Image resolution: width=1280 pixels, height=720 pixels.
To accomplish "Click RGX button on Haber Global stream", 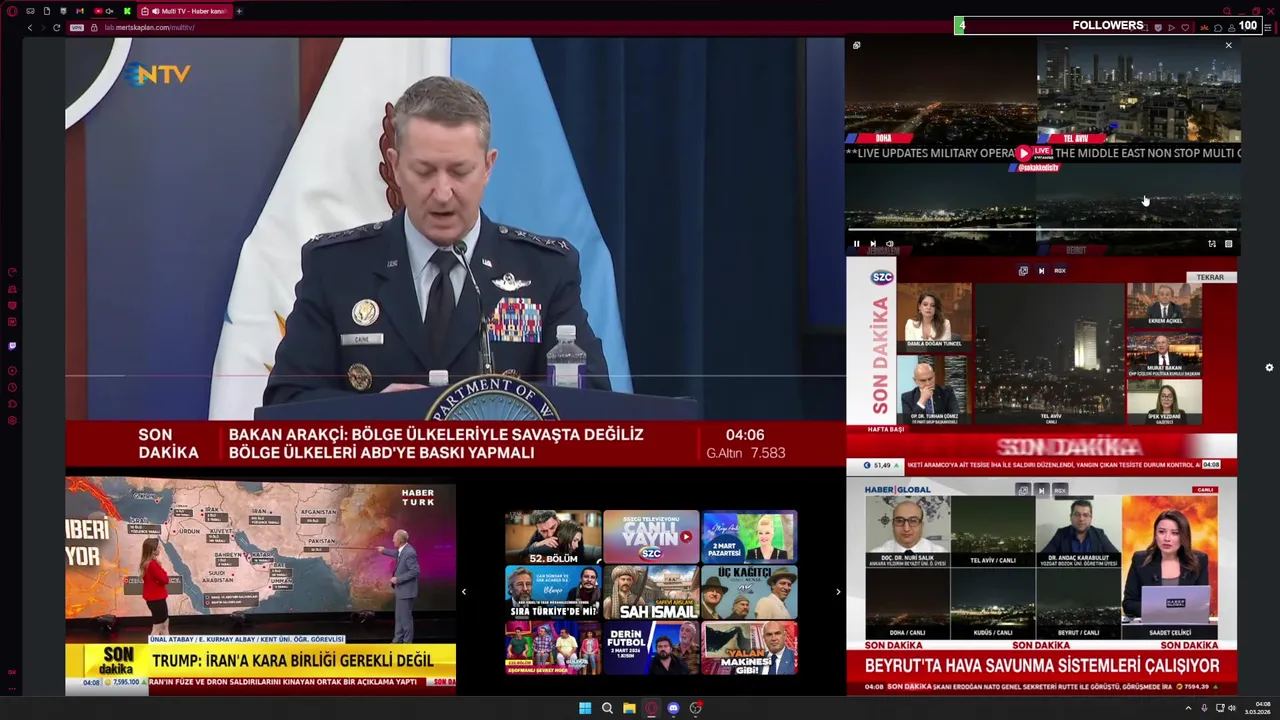I will 1060,490.
